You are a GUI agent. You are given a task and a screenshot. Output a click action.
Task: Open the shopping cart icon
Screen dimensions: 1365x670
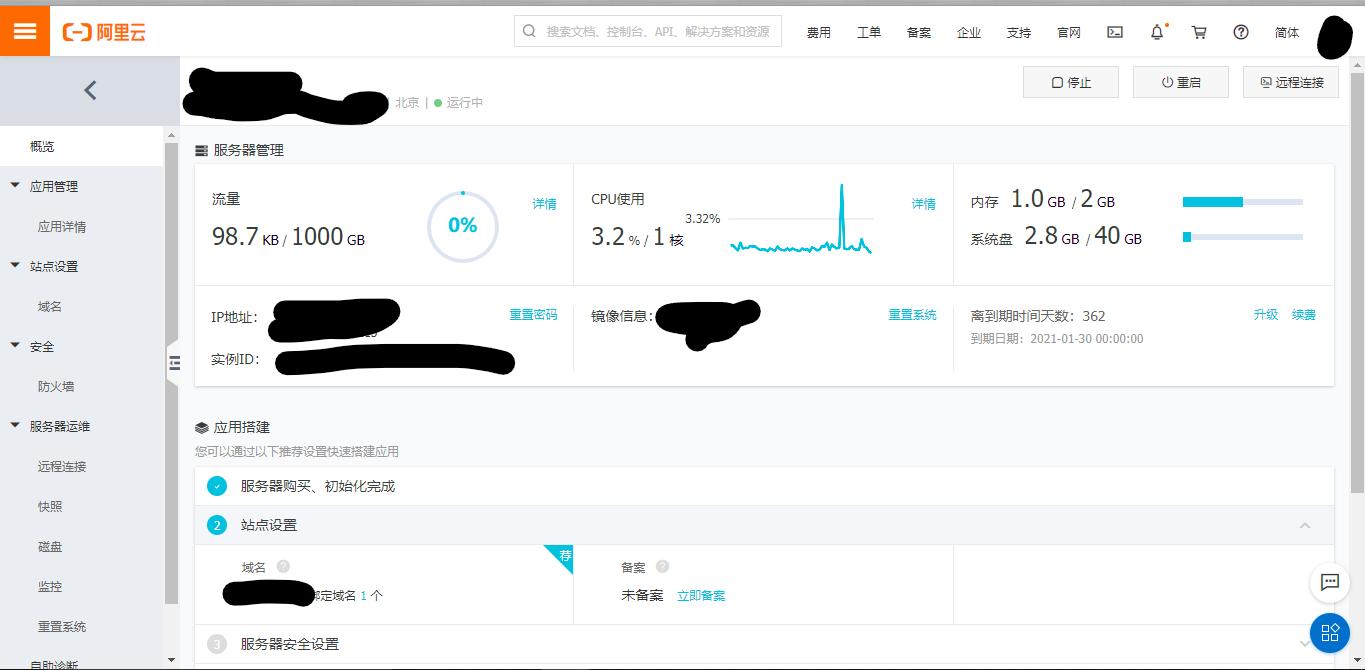point(1198,32)
